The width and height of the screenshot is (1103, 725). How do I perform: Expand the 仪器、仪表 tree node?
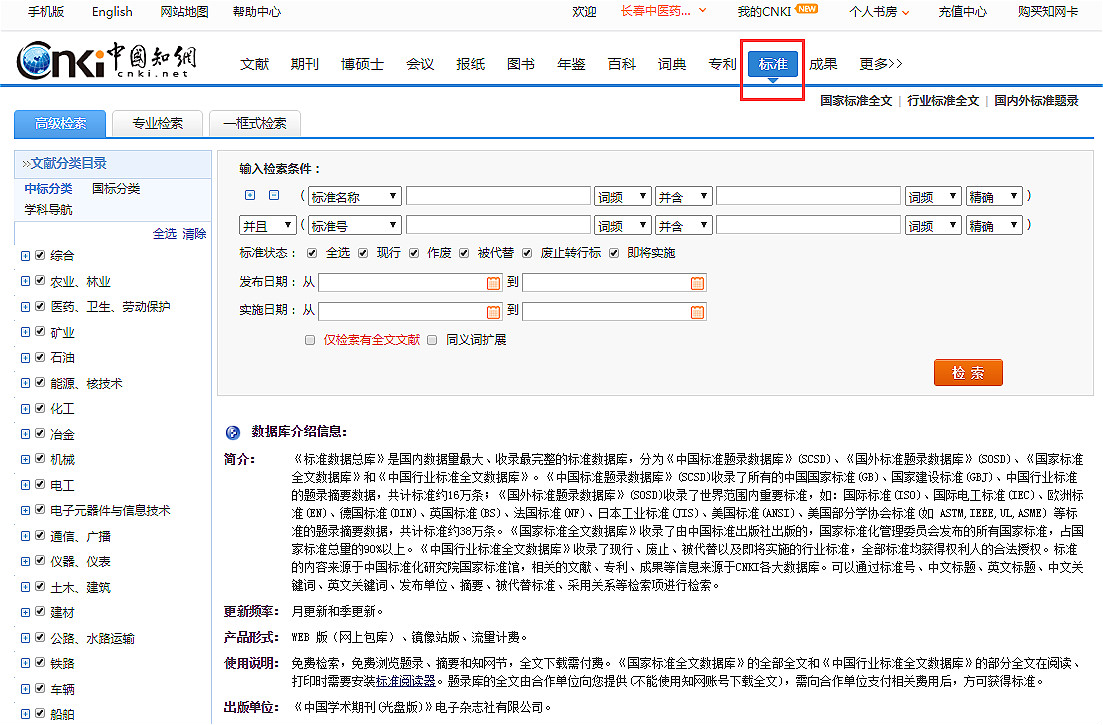click(x=25, y=561)
